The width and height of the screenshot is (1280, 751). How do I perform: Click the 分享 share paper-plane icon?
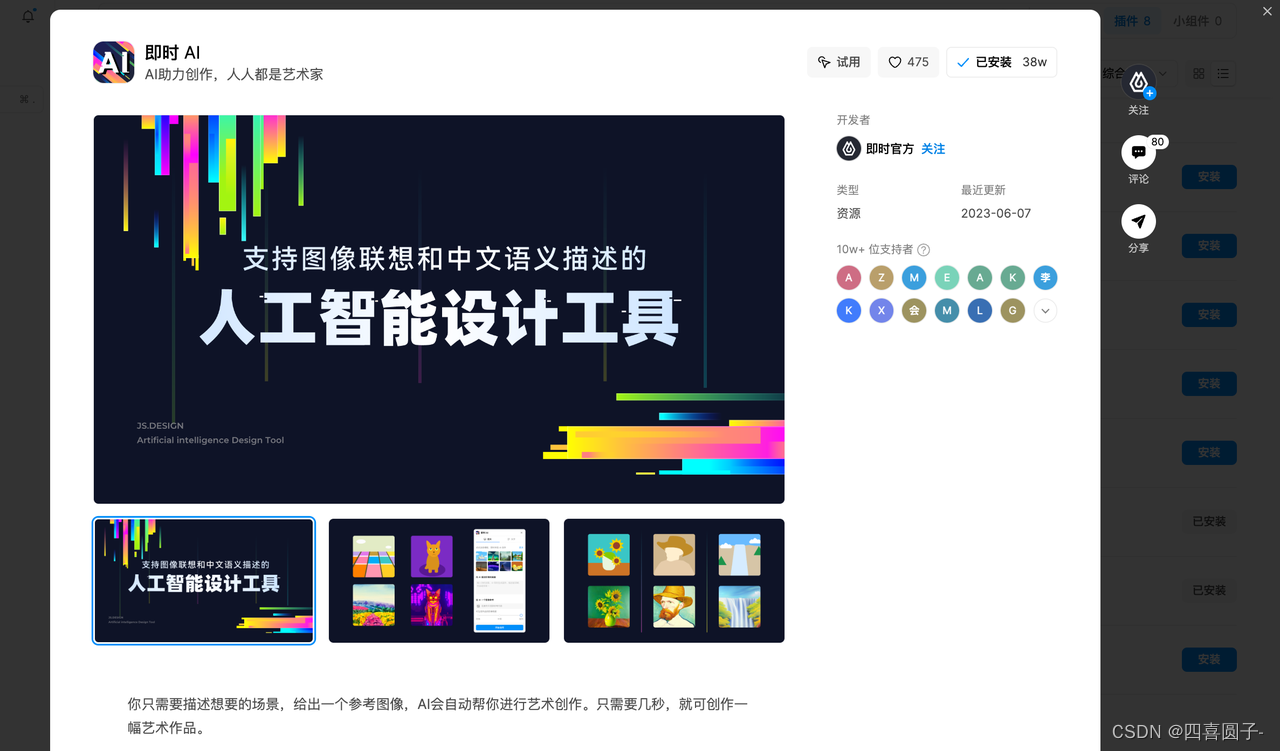pyautogui.click(x=1138, y=221)
